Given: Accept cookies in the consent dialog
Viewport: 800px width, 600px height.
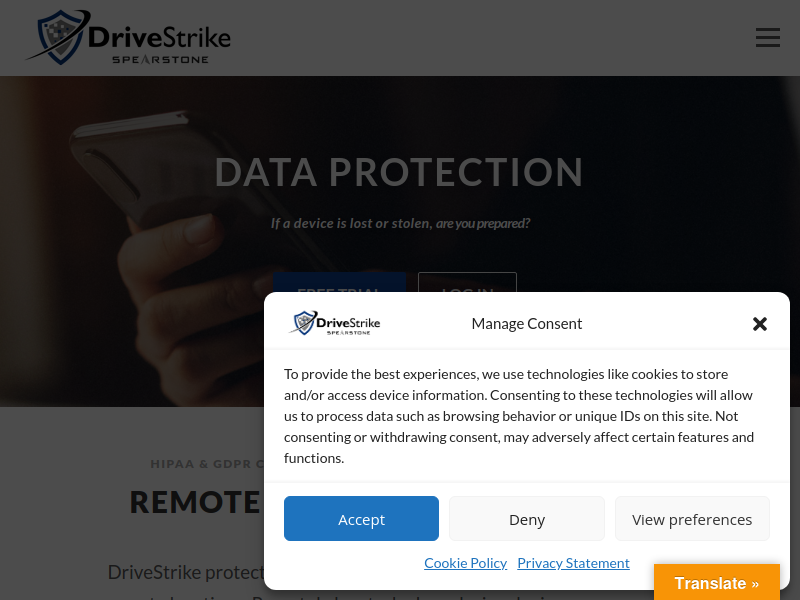Looking at the screenshot, I should pyautogui.click(x=361, y=519).
